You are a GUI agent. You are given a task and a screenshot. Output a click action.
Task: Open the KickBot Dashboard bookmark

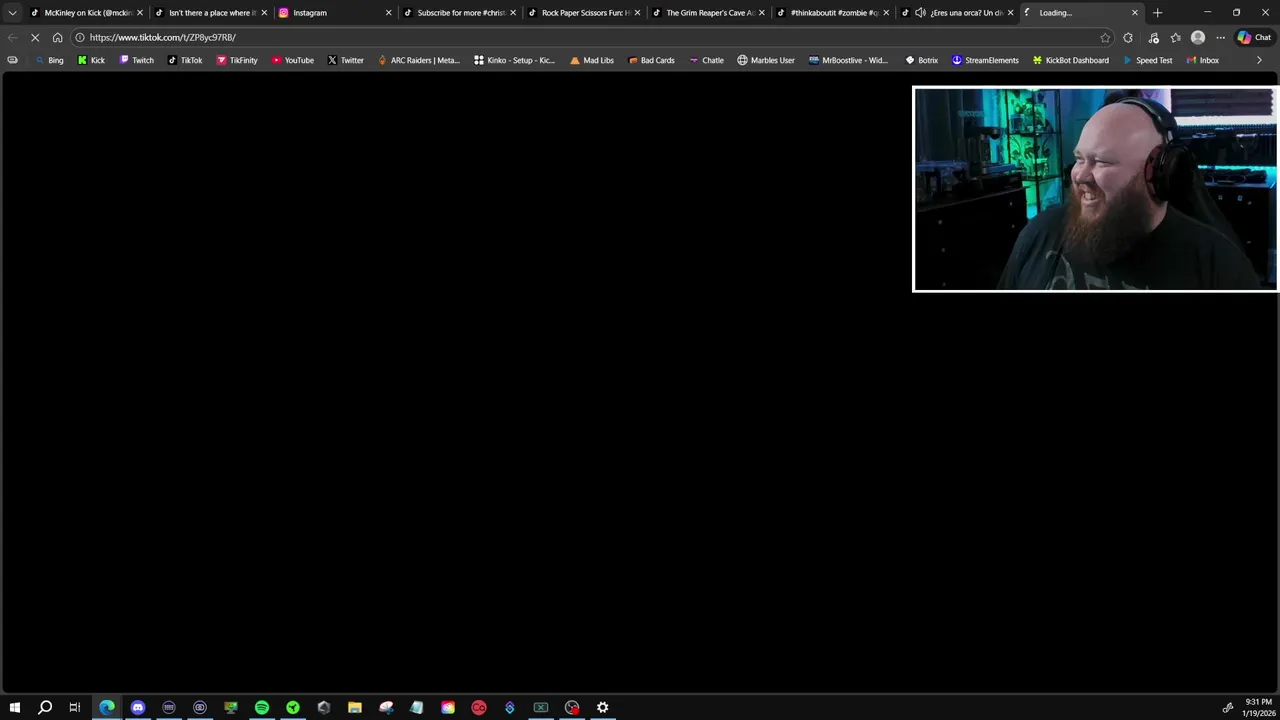tap(1071, 60)
